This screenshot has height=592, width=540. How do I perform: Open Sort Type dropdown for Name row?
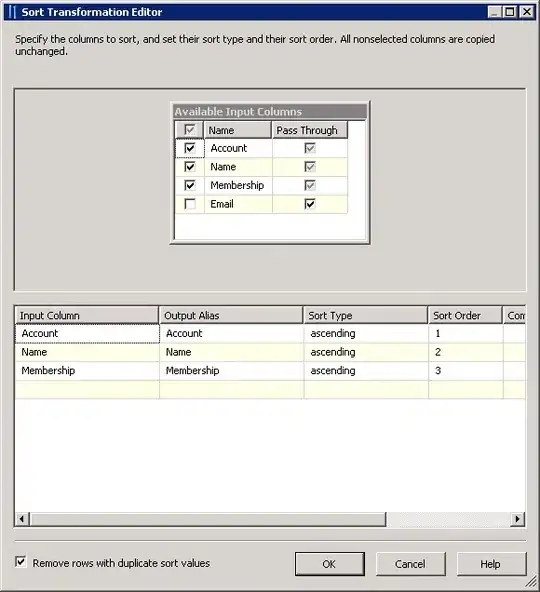click(366, 352)
